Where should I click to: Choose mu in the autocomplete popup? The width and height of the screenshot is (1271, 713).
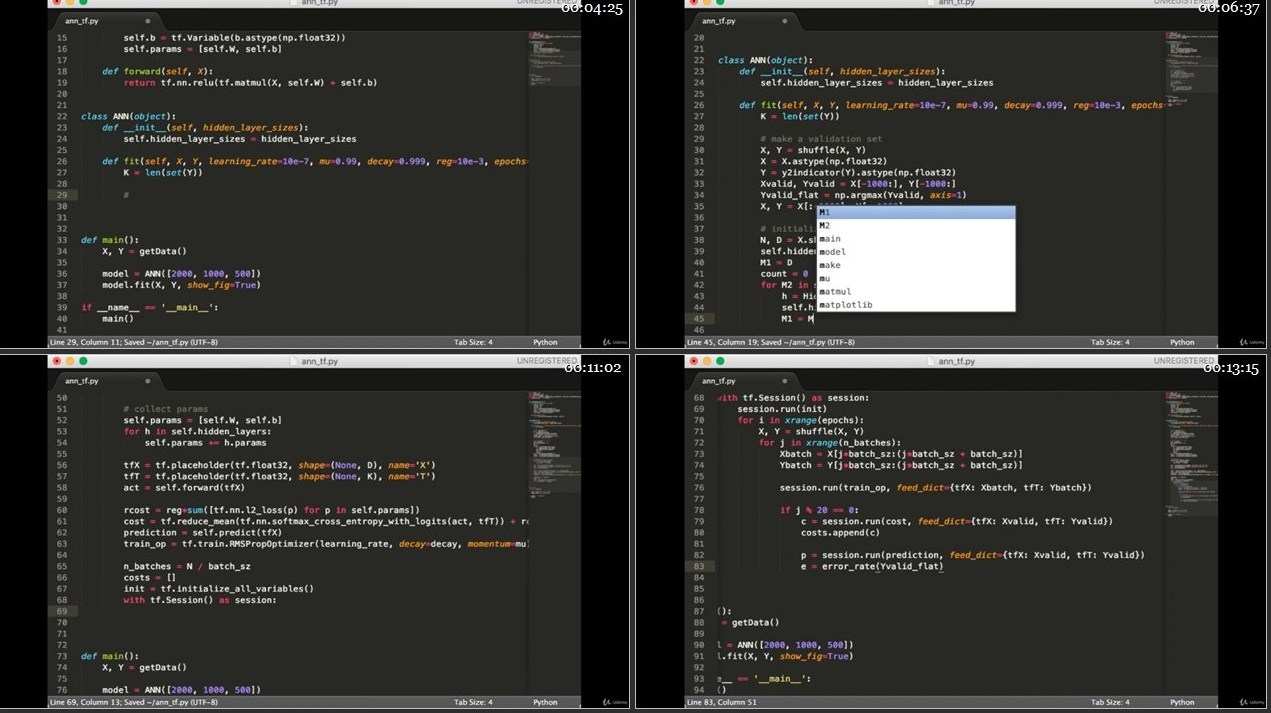pos(915,278)
